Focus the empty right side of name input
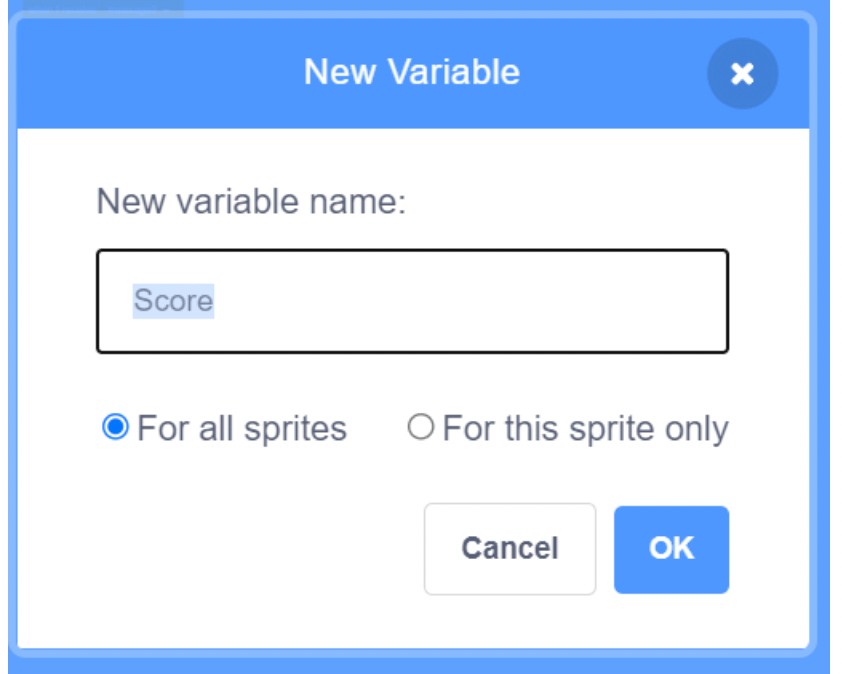842x674 pixels. [600, 301]
